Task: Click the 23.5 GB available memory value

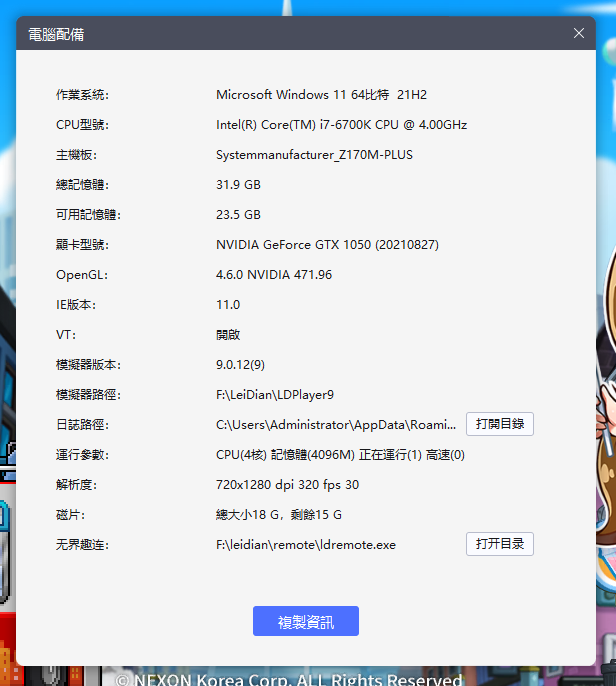Action: pos(238,215)
